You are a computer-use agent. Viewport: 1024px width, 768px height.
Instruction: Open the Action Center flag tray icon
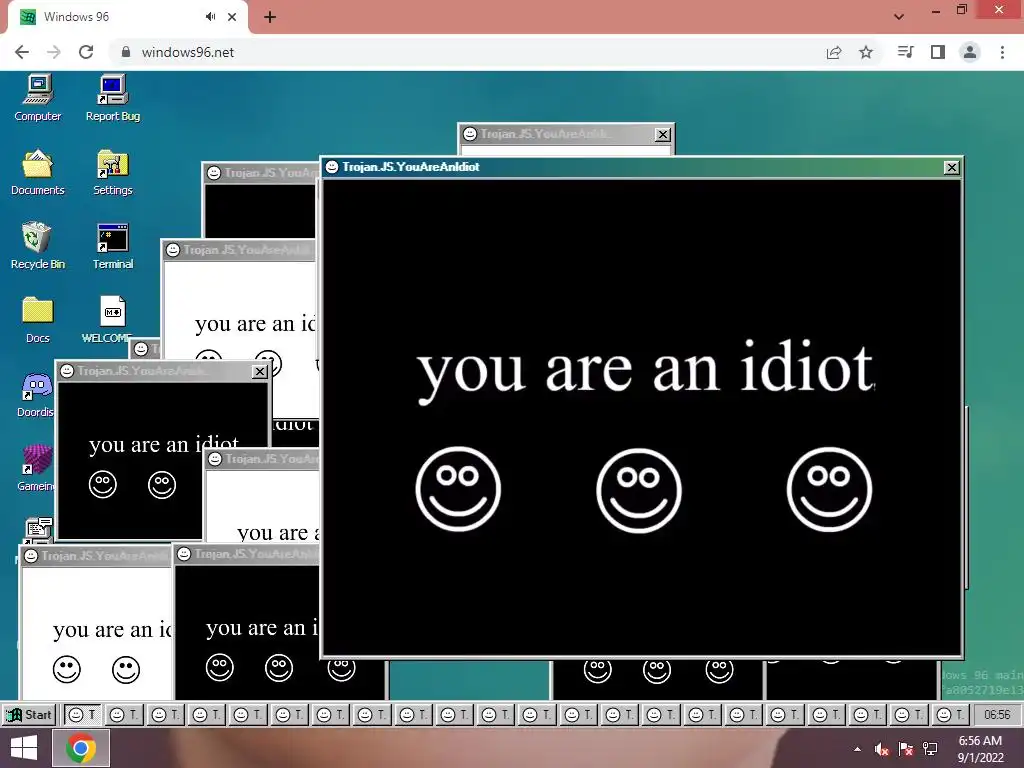(x=906, y=749)
